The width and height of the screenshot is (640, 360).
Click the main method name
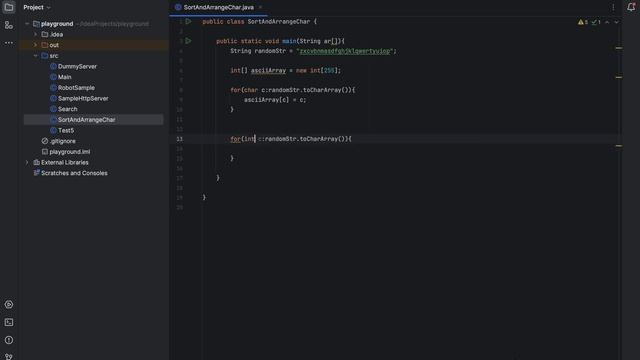[289, 41]
